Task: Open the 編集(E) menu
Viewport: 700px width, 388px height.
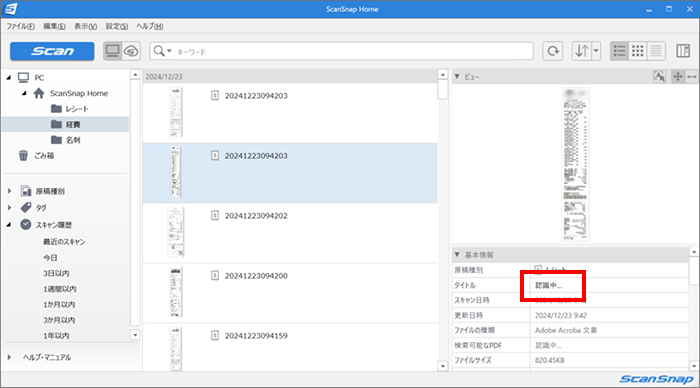Action: [54, 26]
